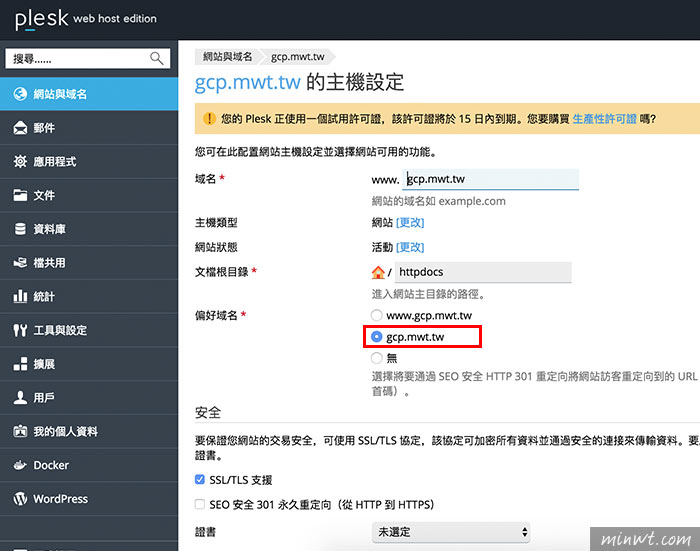The image size is (700, 551).
Task: Open the 資料庫 database icon
Action: 20,229
